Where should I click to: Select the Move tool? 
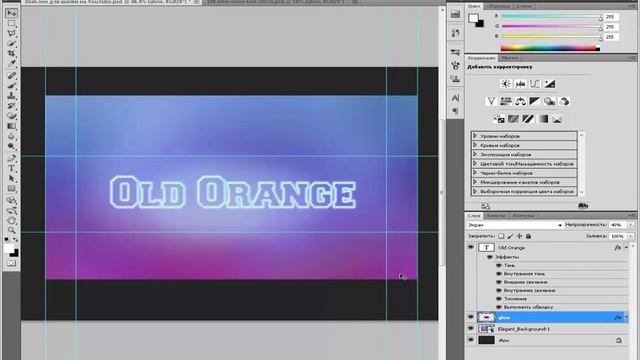tap(11, 13)
